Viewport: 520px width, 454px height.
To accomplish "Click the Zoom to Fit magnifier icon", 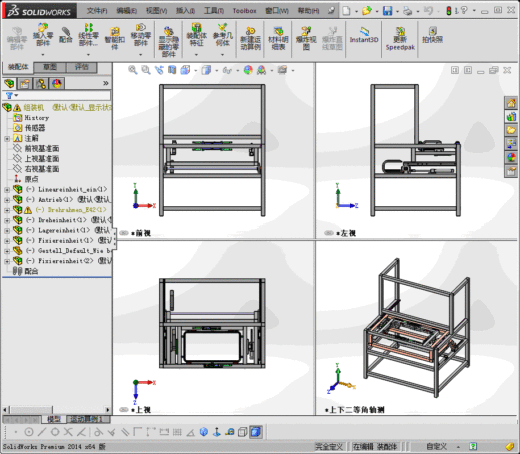I will click(x=133, y=70).
